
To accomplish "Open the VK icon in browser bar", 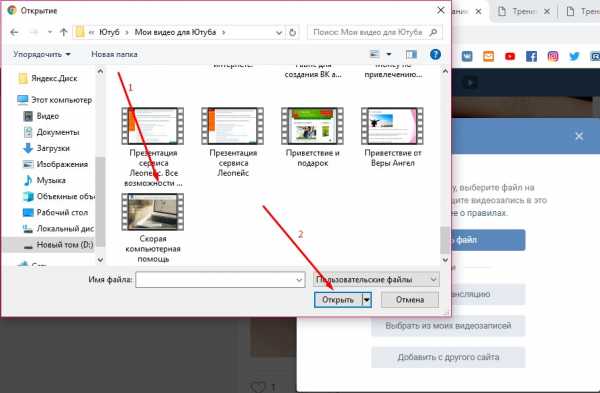I will [x=467, y=57].
